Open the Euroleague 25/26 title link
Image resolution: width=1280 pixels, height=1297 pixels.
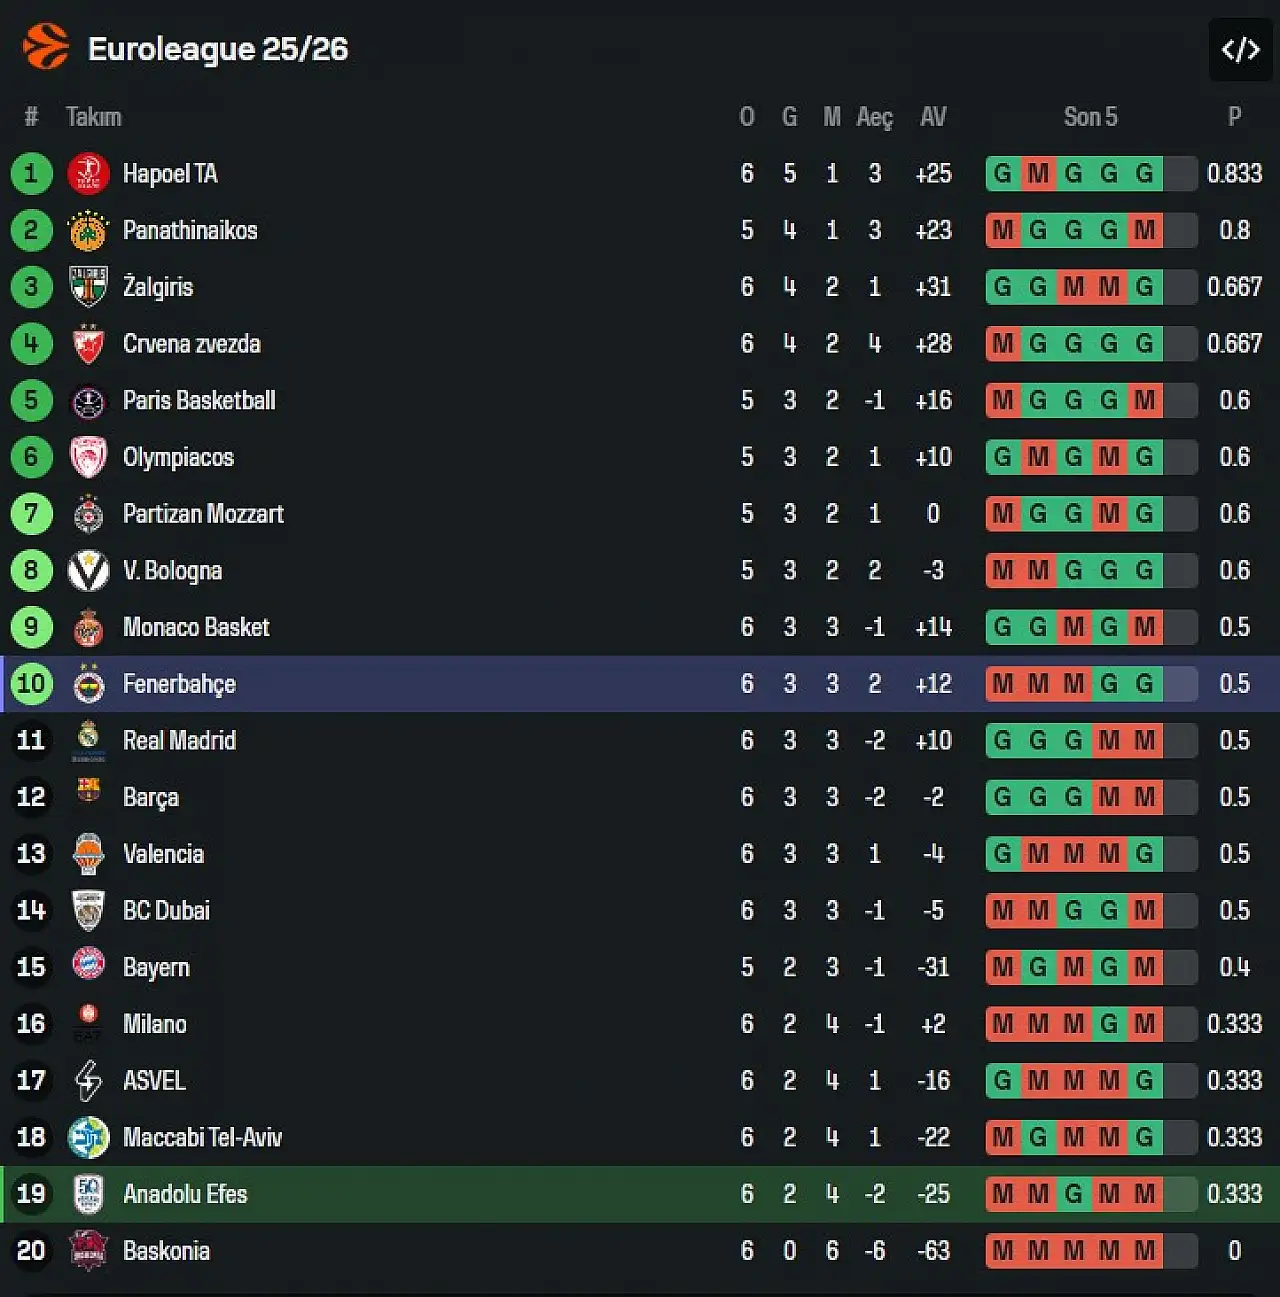[218, 49]
